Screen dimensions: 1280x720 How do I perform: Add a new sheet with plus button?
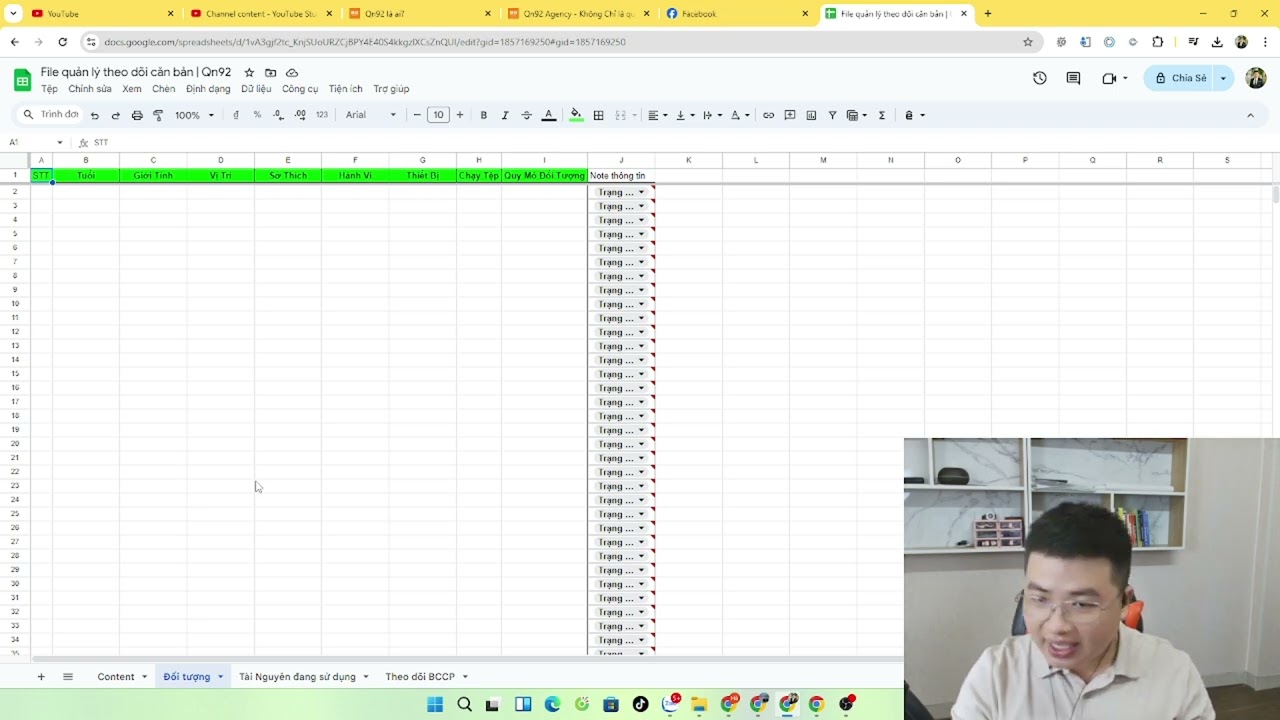tap(41, 677)
